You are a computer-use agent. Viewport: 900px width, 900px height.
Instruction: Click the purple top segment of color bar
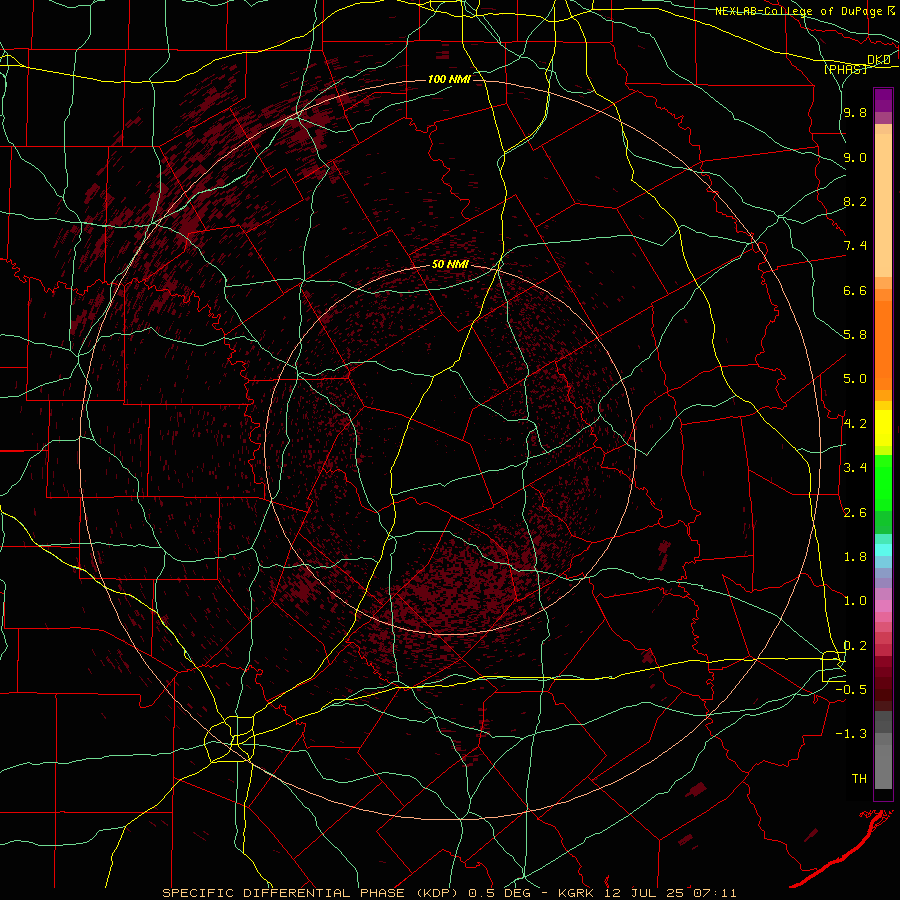click(883, 100)
